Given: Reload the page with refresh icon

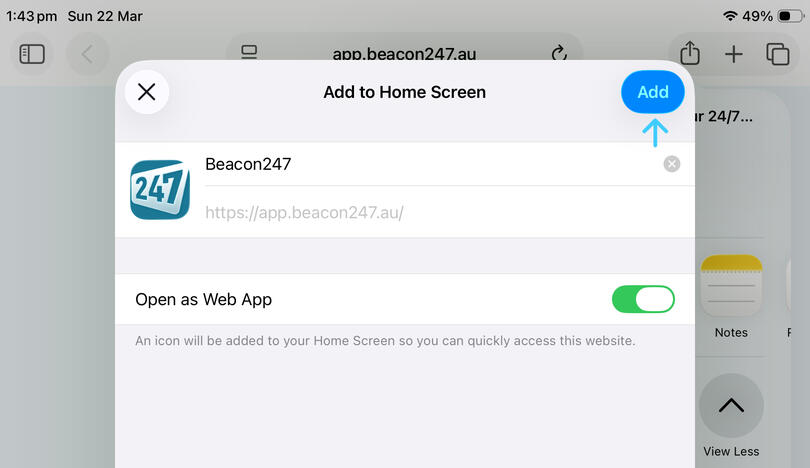Looking at the screenshot, I should 559,53.
